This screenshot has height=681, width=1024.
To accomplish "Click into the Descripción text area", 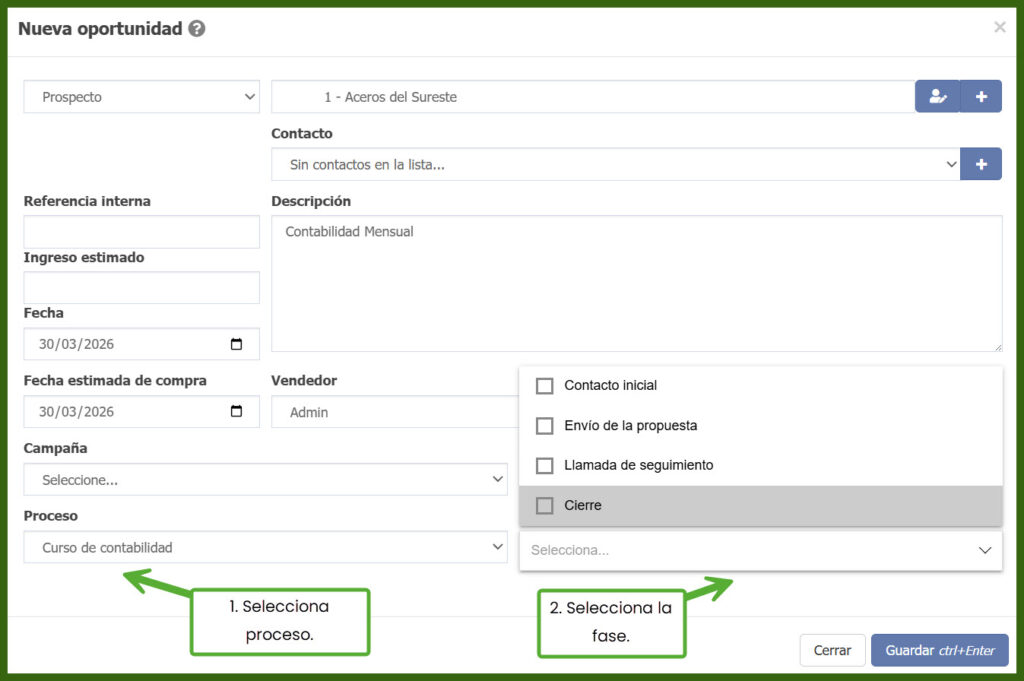I will (x=636, y=284).
